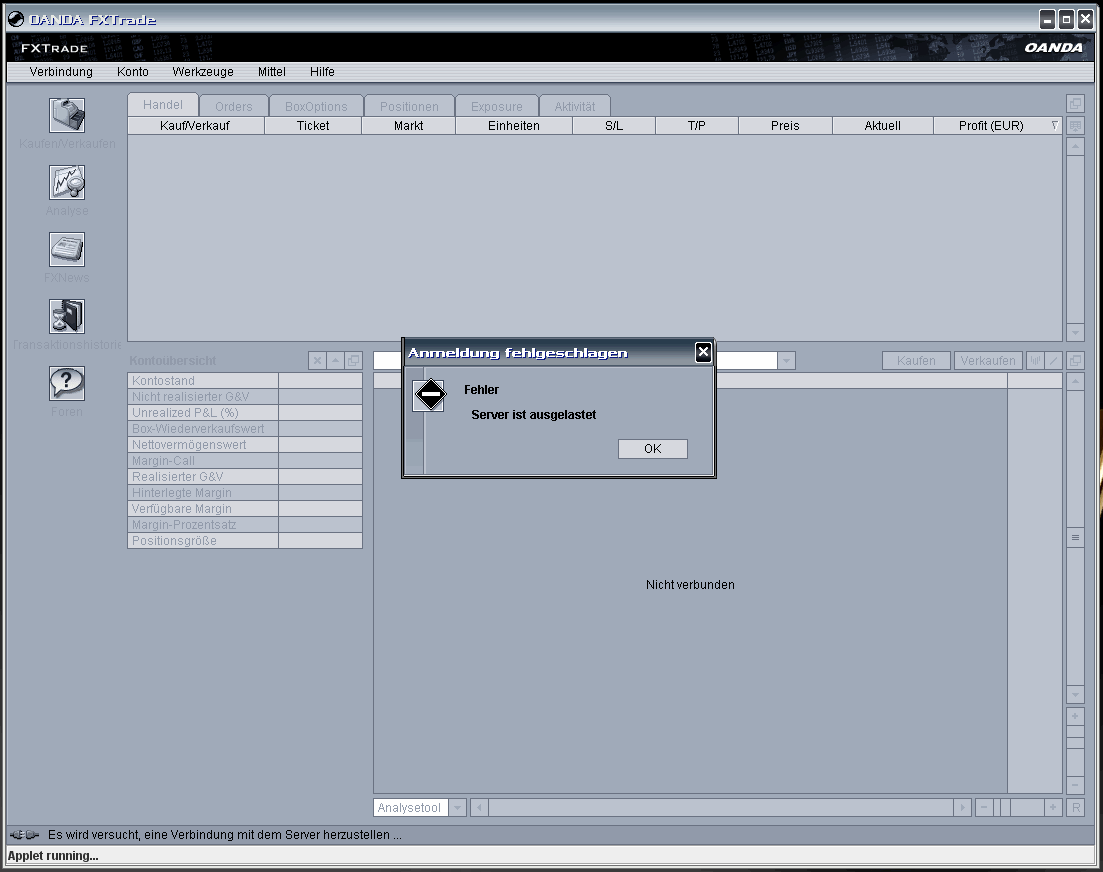
Task: Select the Kontostand row
Action: [245, 380]
